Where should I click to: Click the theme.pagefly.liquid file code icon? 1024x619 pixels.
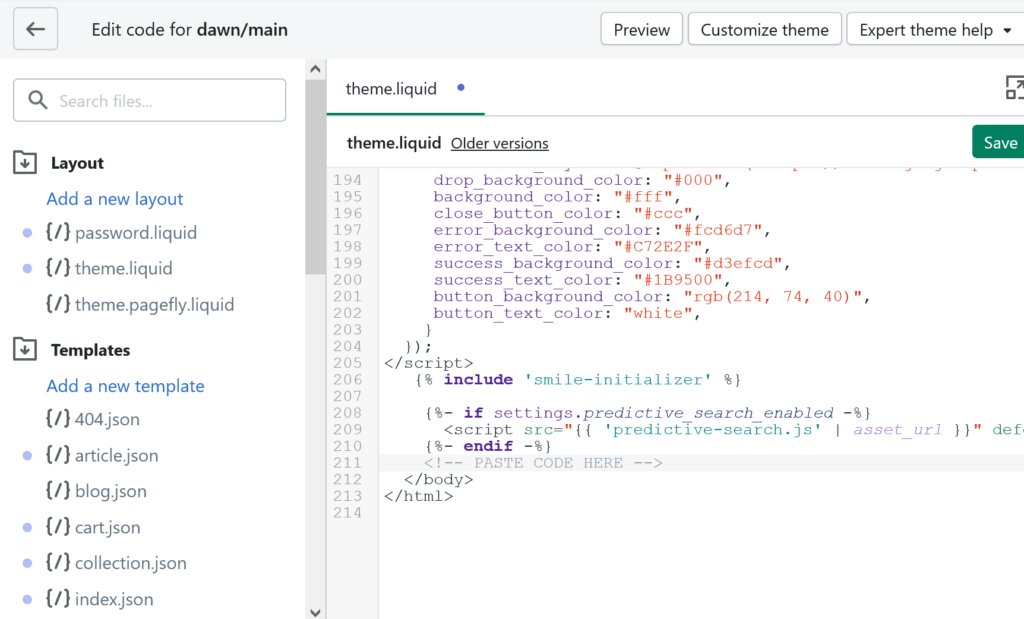pyautogui.click(x=57, y=303)
